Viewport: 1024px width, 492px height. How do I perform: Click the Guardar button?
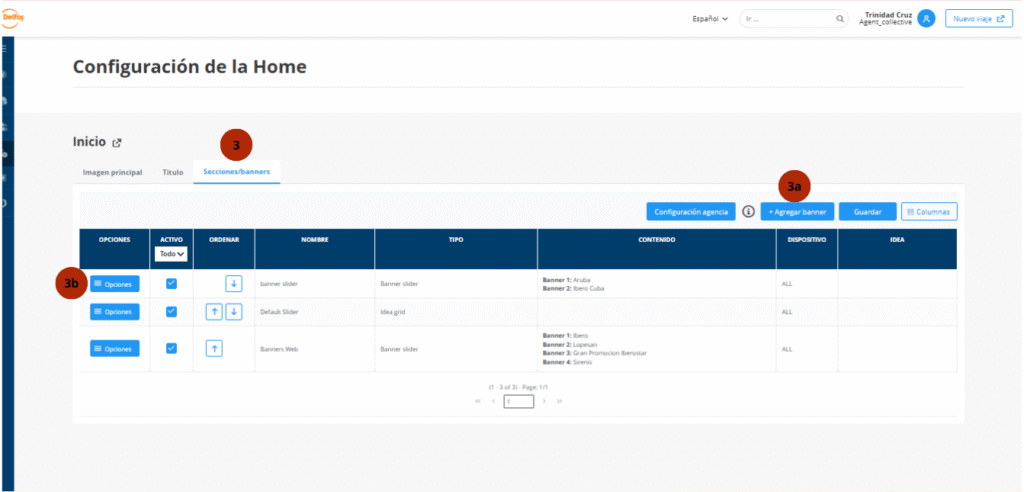click(867, 212)
